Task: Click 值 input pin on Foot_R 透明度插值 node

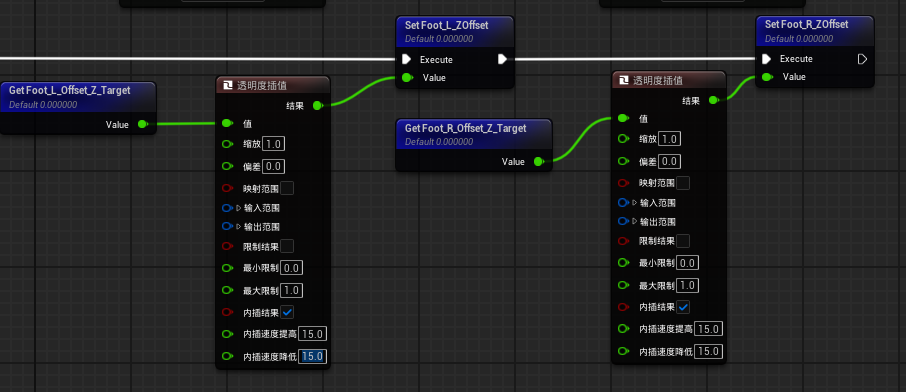Action: point(623,118)
